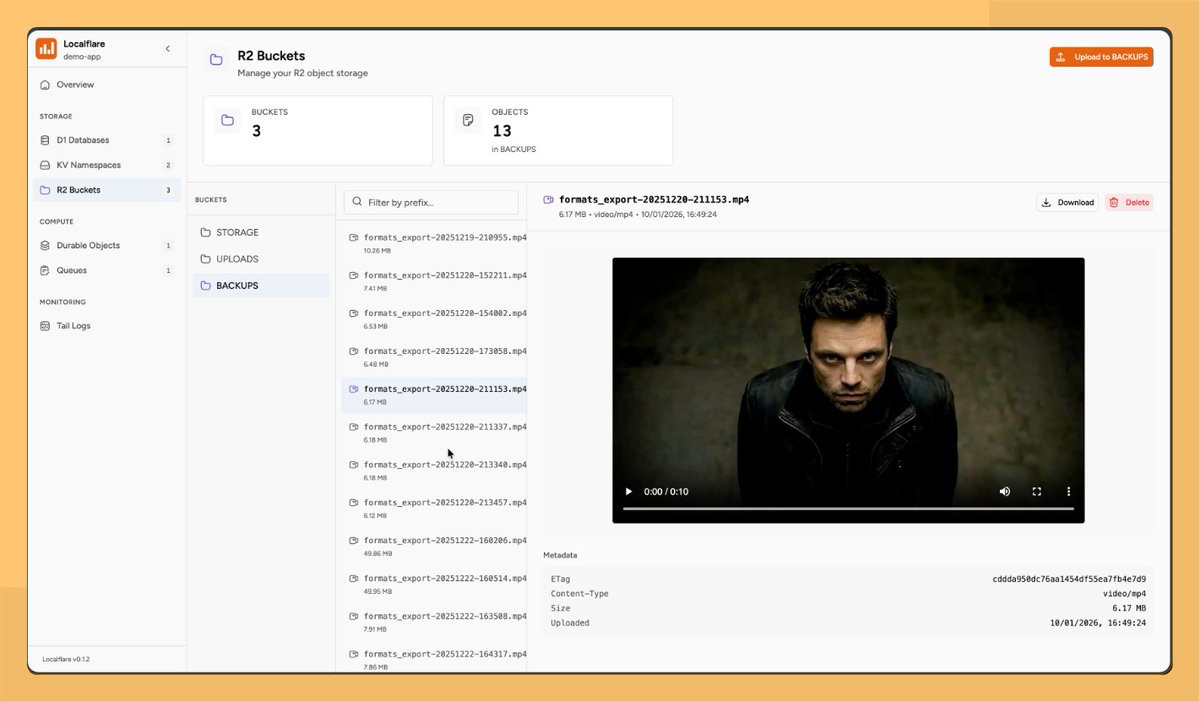Image resolution: width=1200 pixels, height=702 pixels.
Task: Go to KV Namespaces
Action: coord(107,165)
